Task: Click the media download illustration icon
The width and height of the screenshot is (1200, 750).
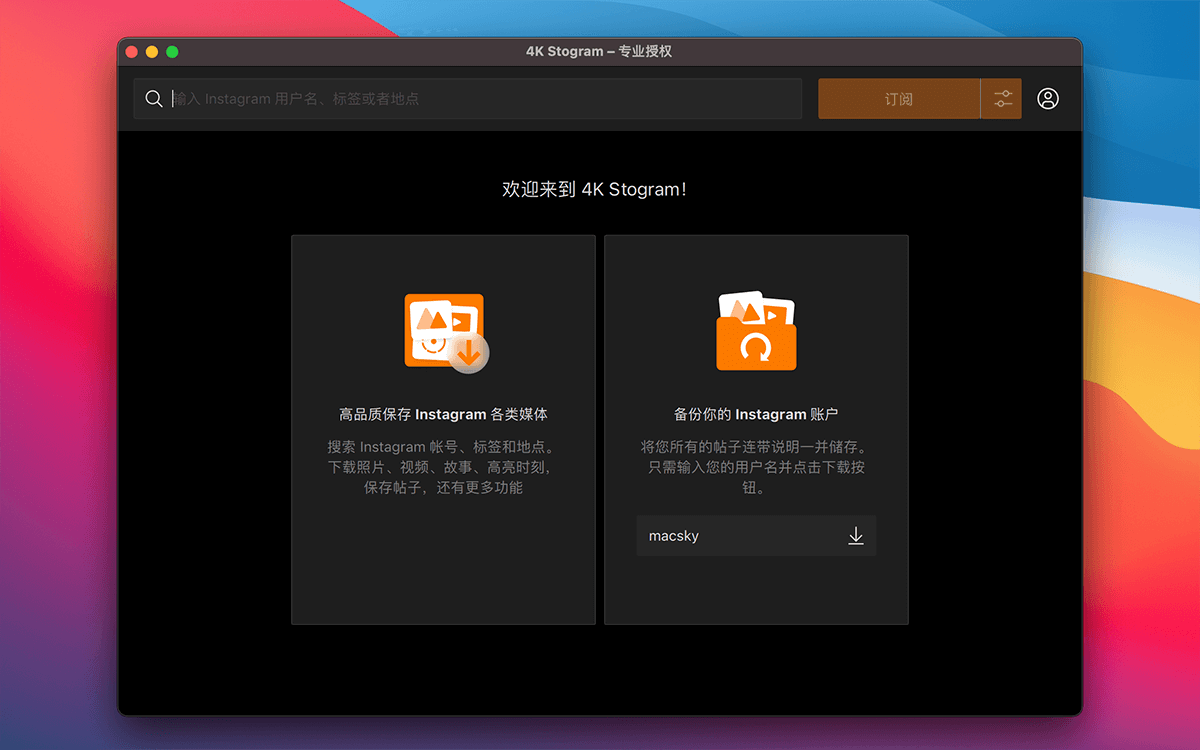Action: point(446,333)
